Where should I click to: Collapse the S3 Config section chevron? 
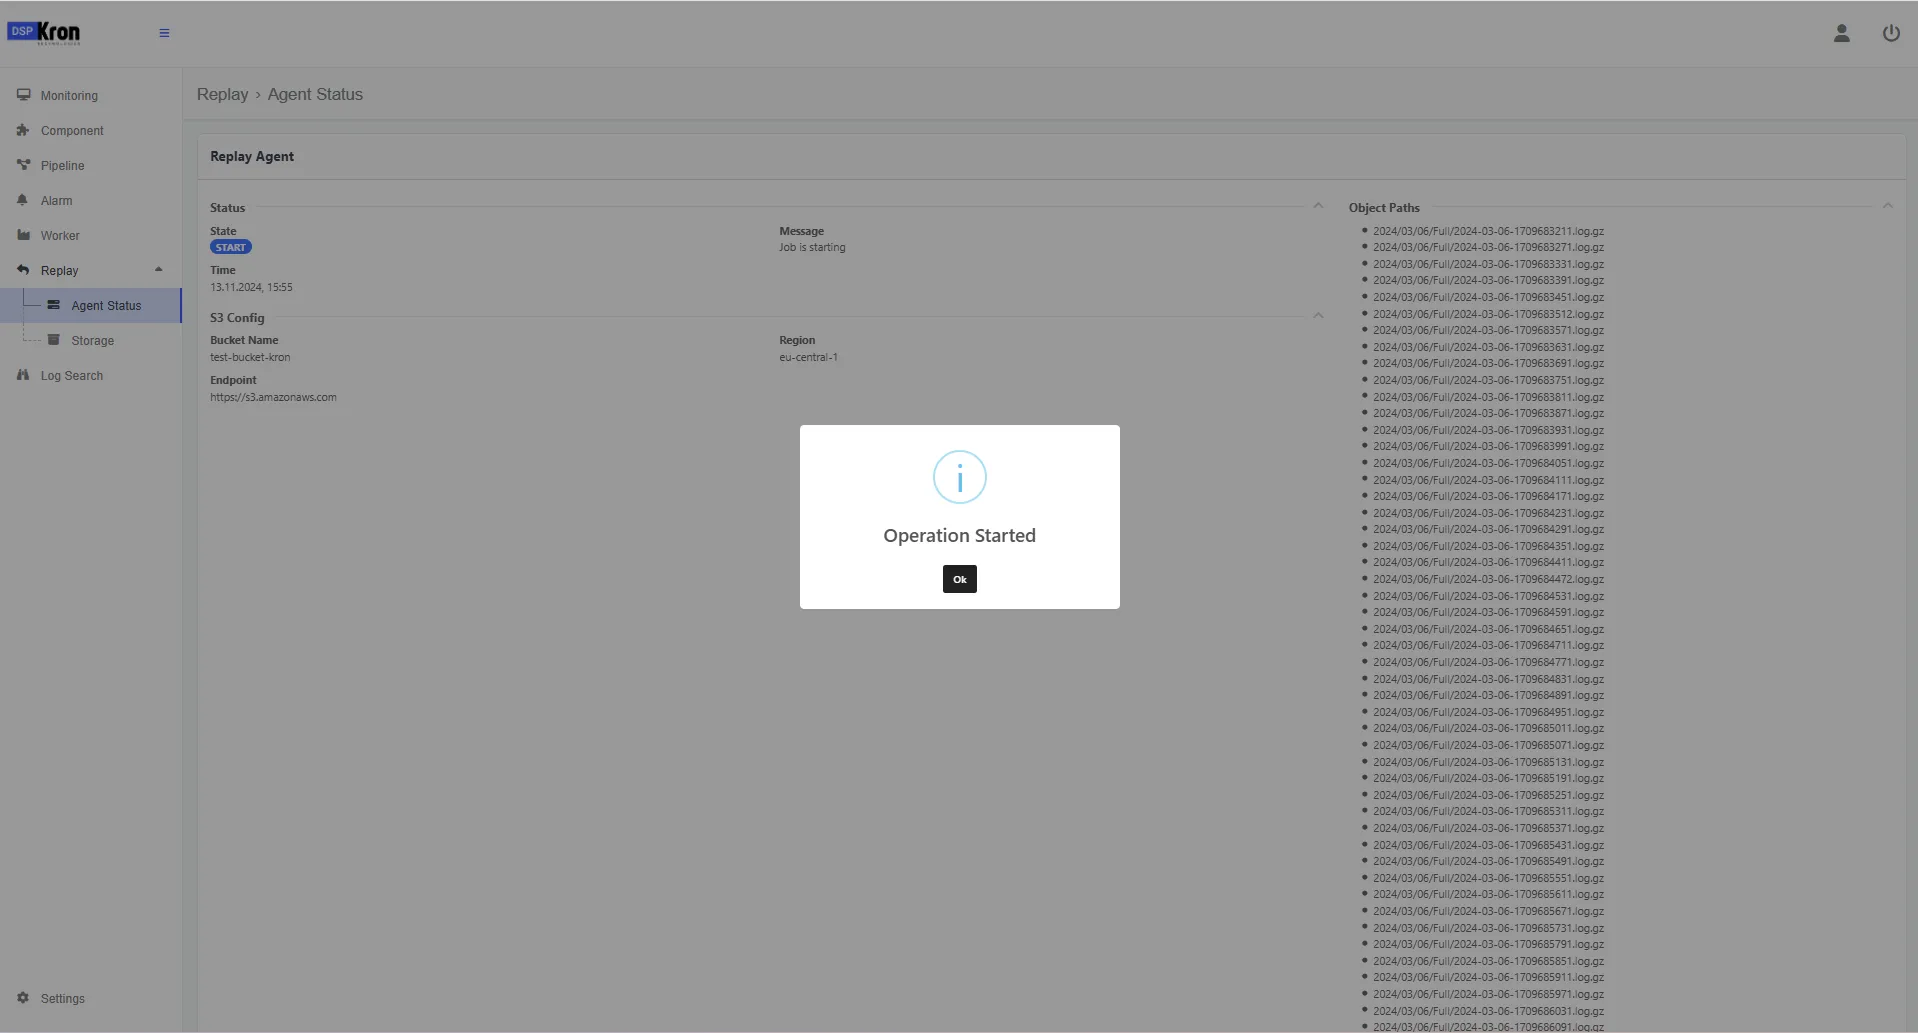point(1318,316)
